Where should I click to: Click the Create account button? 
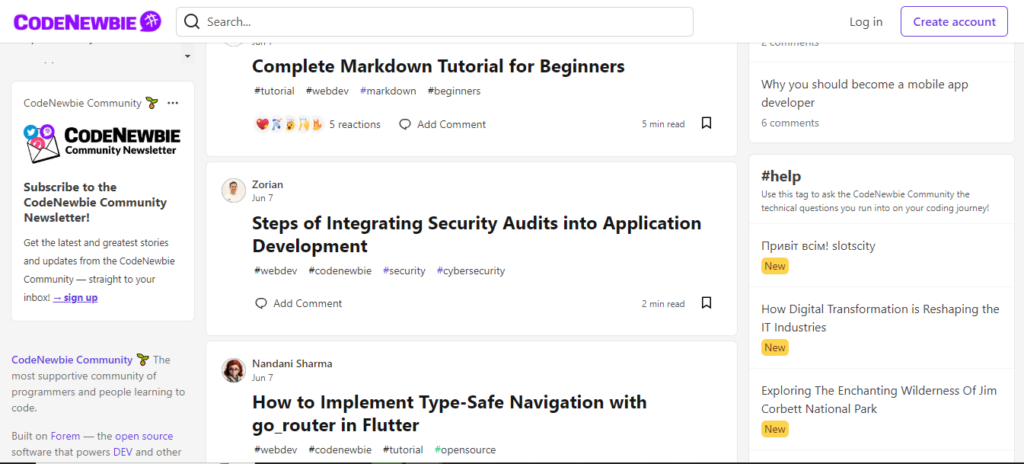tap(954, 22)
